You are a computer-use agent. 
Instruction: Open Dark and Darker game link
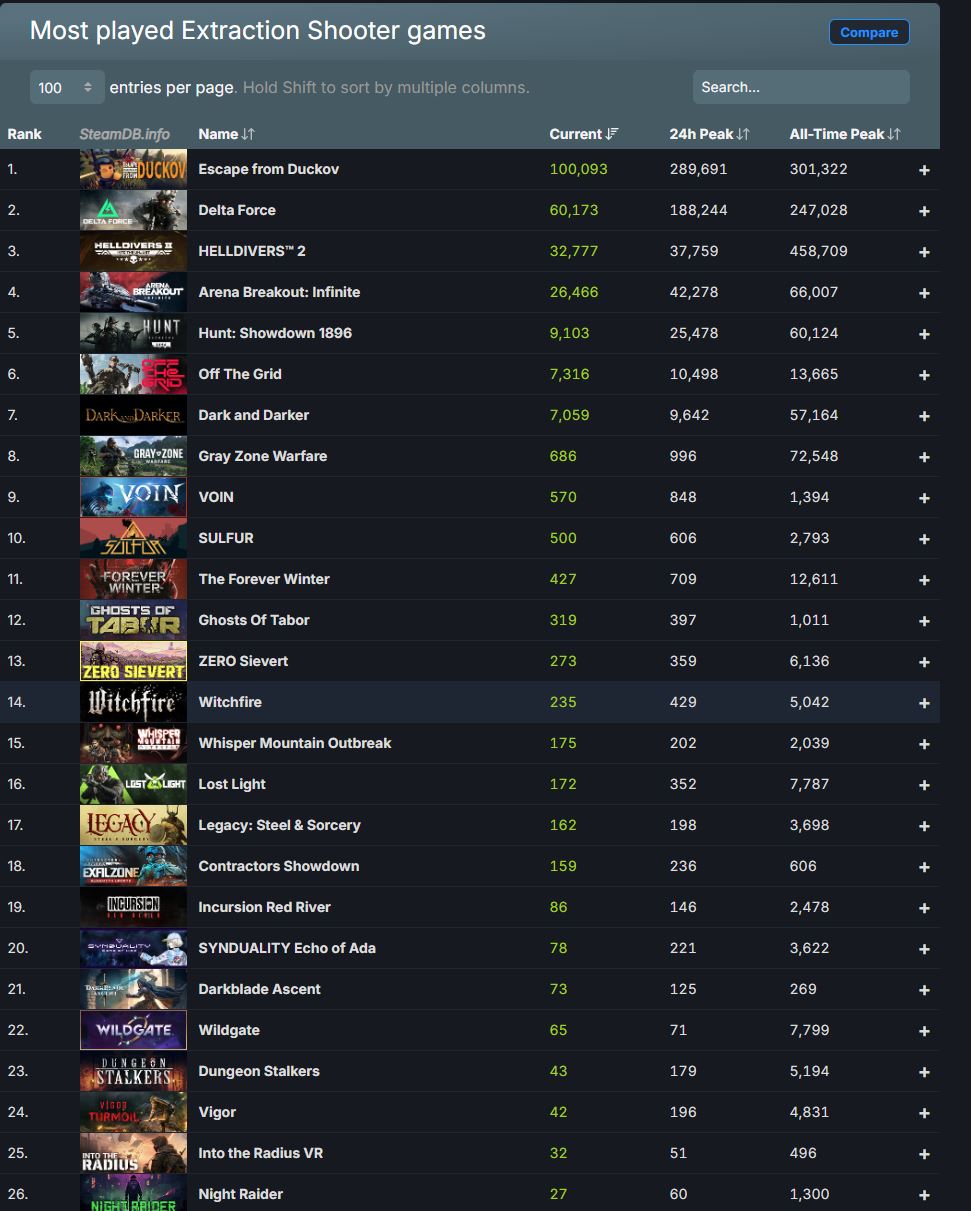[254, 415]
